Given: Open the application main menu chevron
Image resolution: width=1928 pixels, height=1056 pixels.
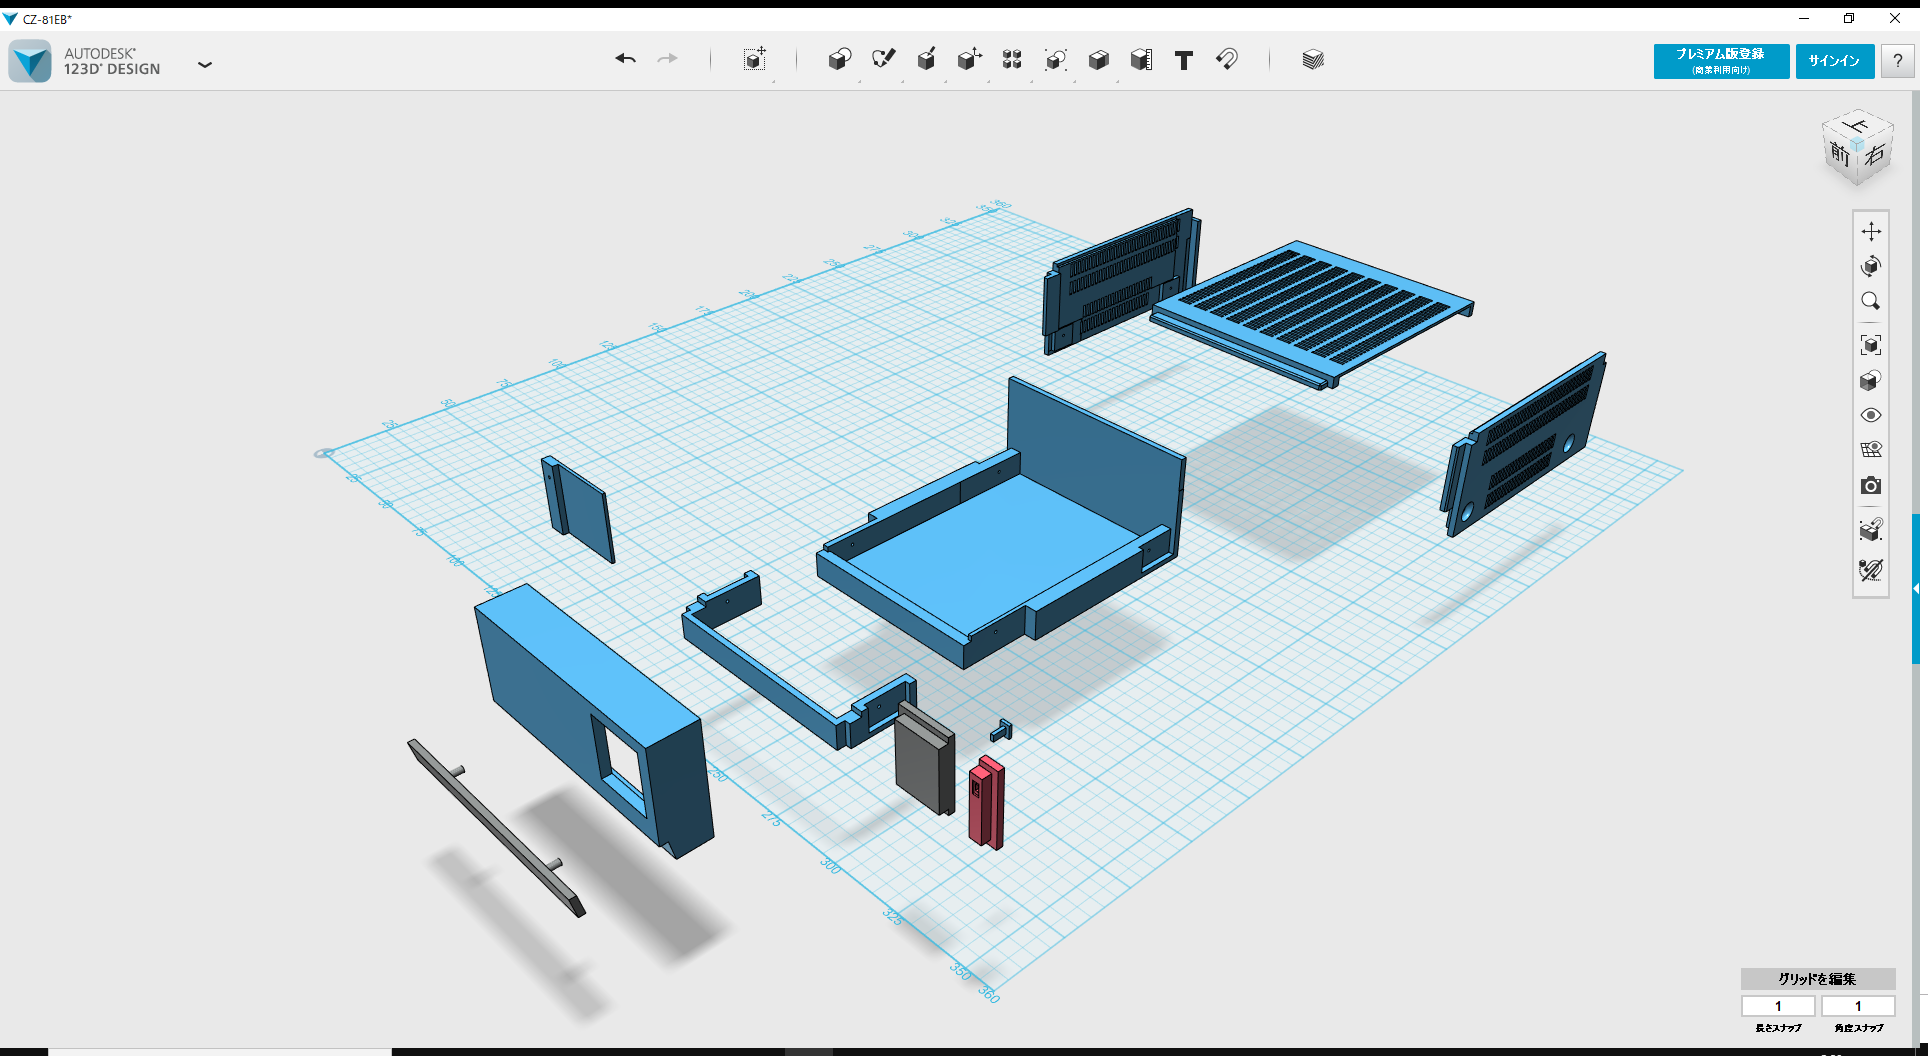Looking at the screenshot, I should 205,64.
